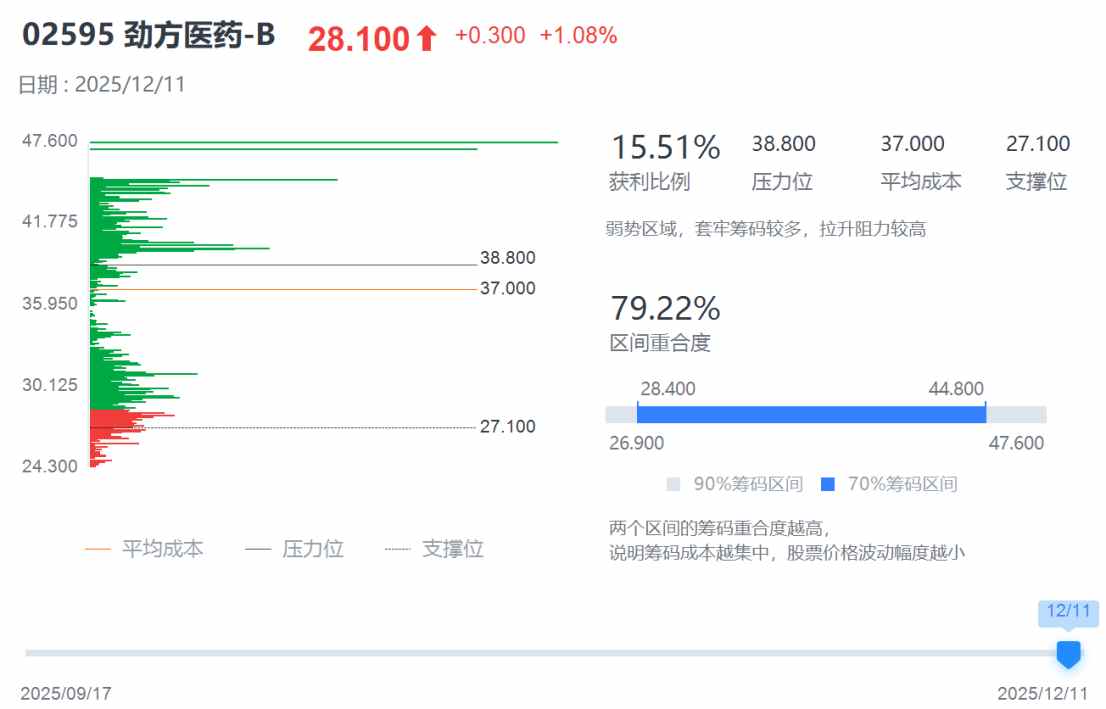Screen dimensions: 1106x709
Task: Select the 02595 劲方医药-B stock title
Action: point(148,36)
